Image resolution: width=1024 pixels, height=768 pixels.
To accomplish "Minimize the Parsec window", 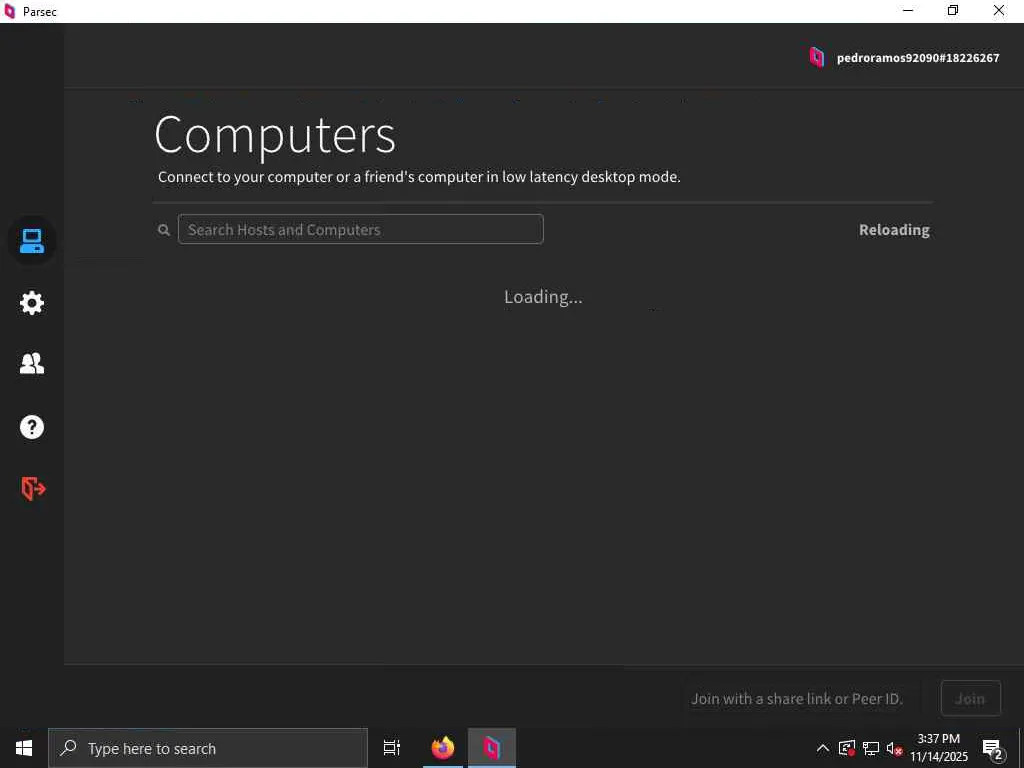I will [x=908, y=10].
